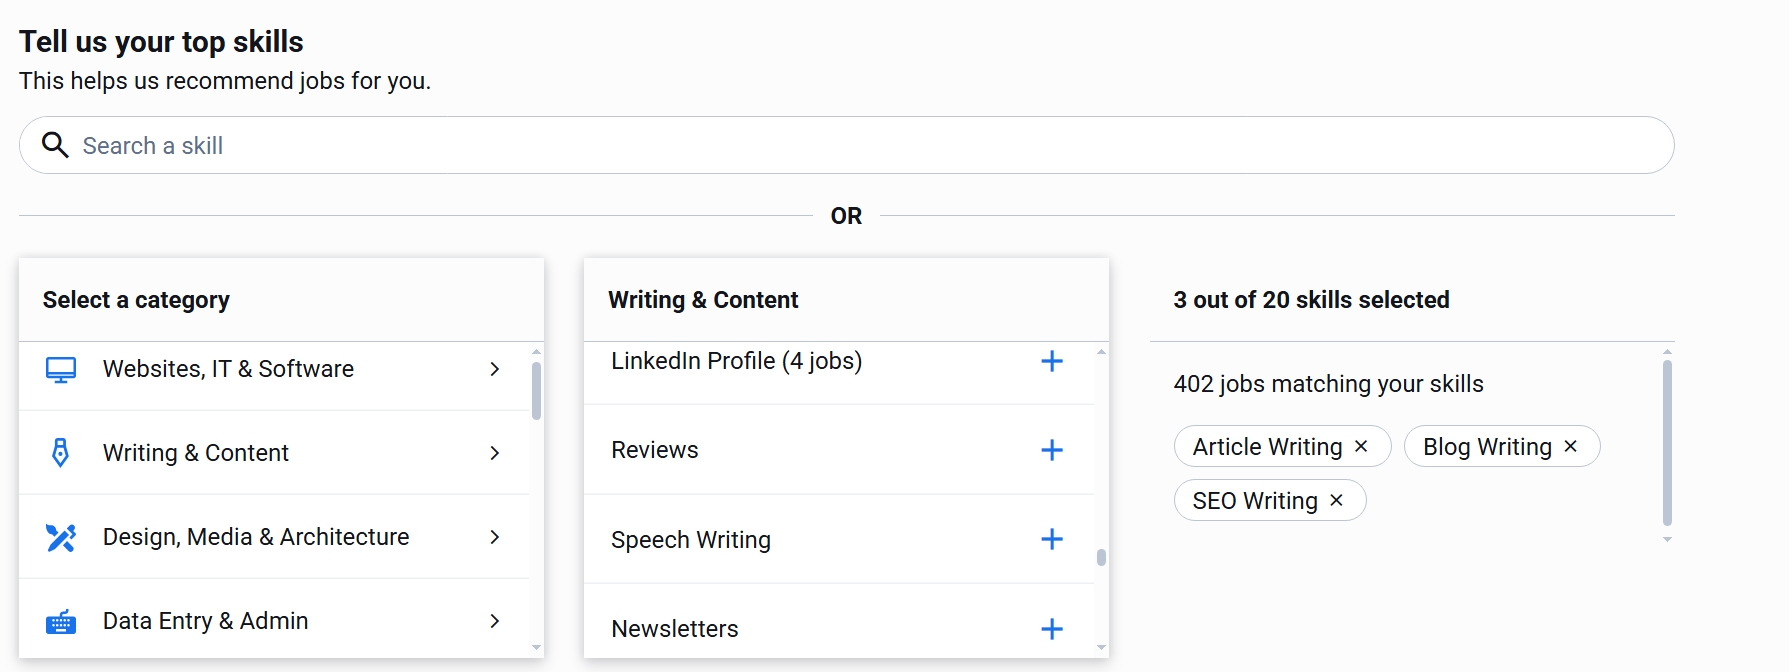Screen dimensions: 1789x672
Task: Select Data Entry & Admin category
Action: click(274, 621)
